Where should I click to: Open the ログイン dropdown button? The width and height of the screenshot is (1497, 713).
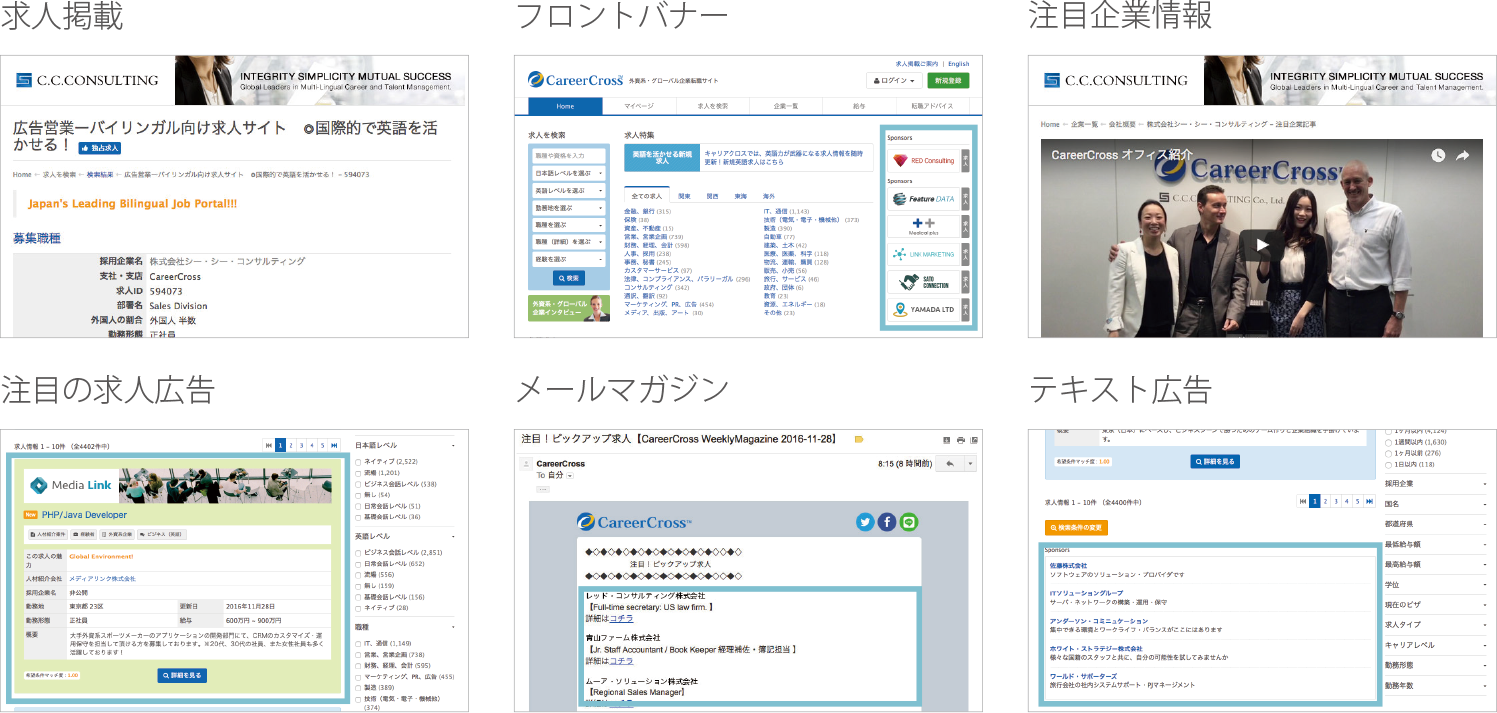click(x=894, y=81)
